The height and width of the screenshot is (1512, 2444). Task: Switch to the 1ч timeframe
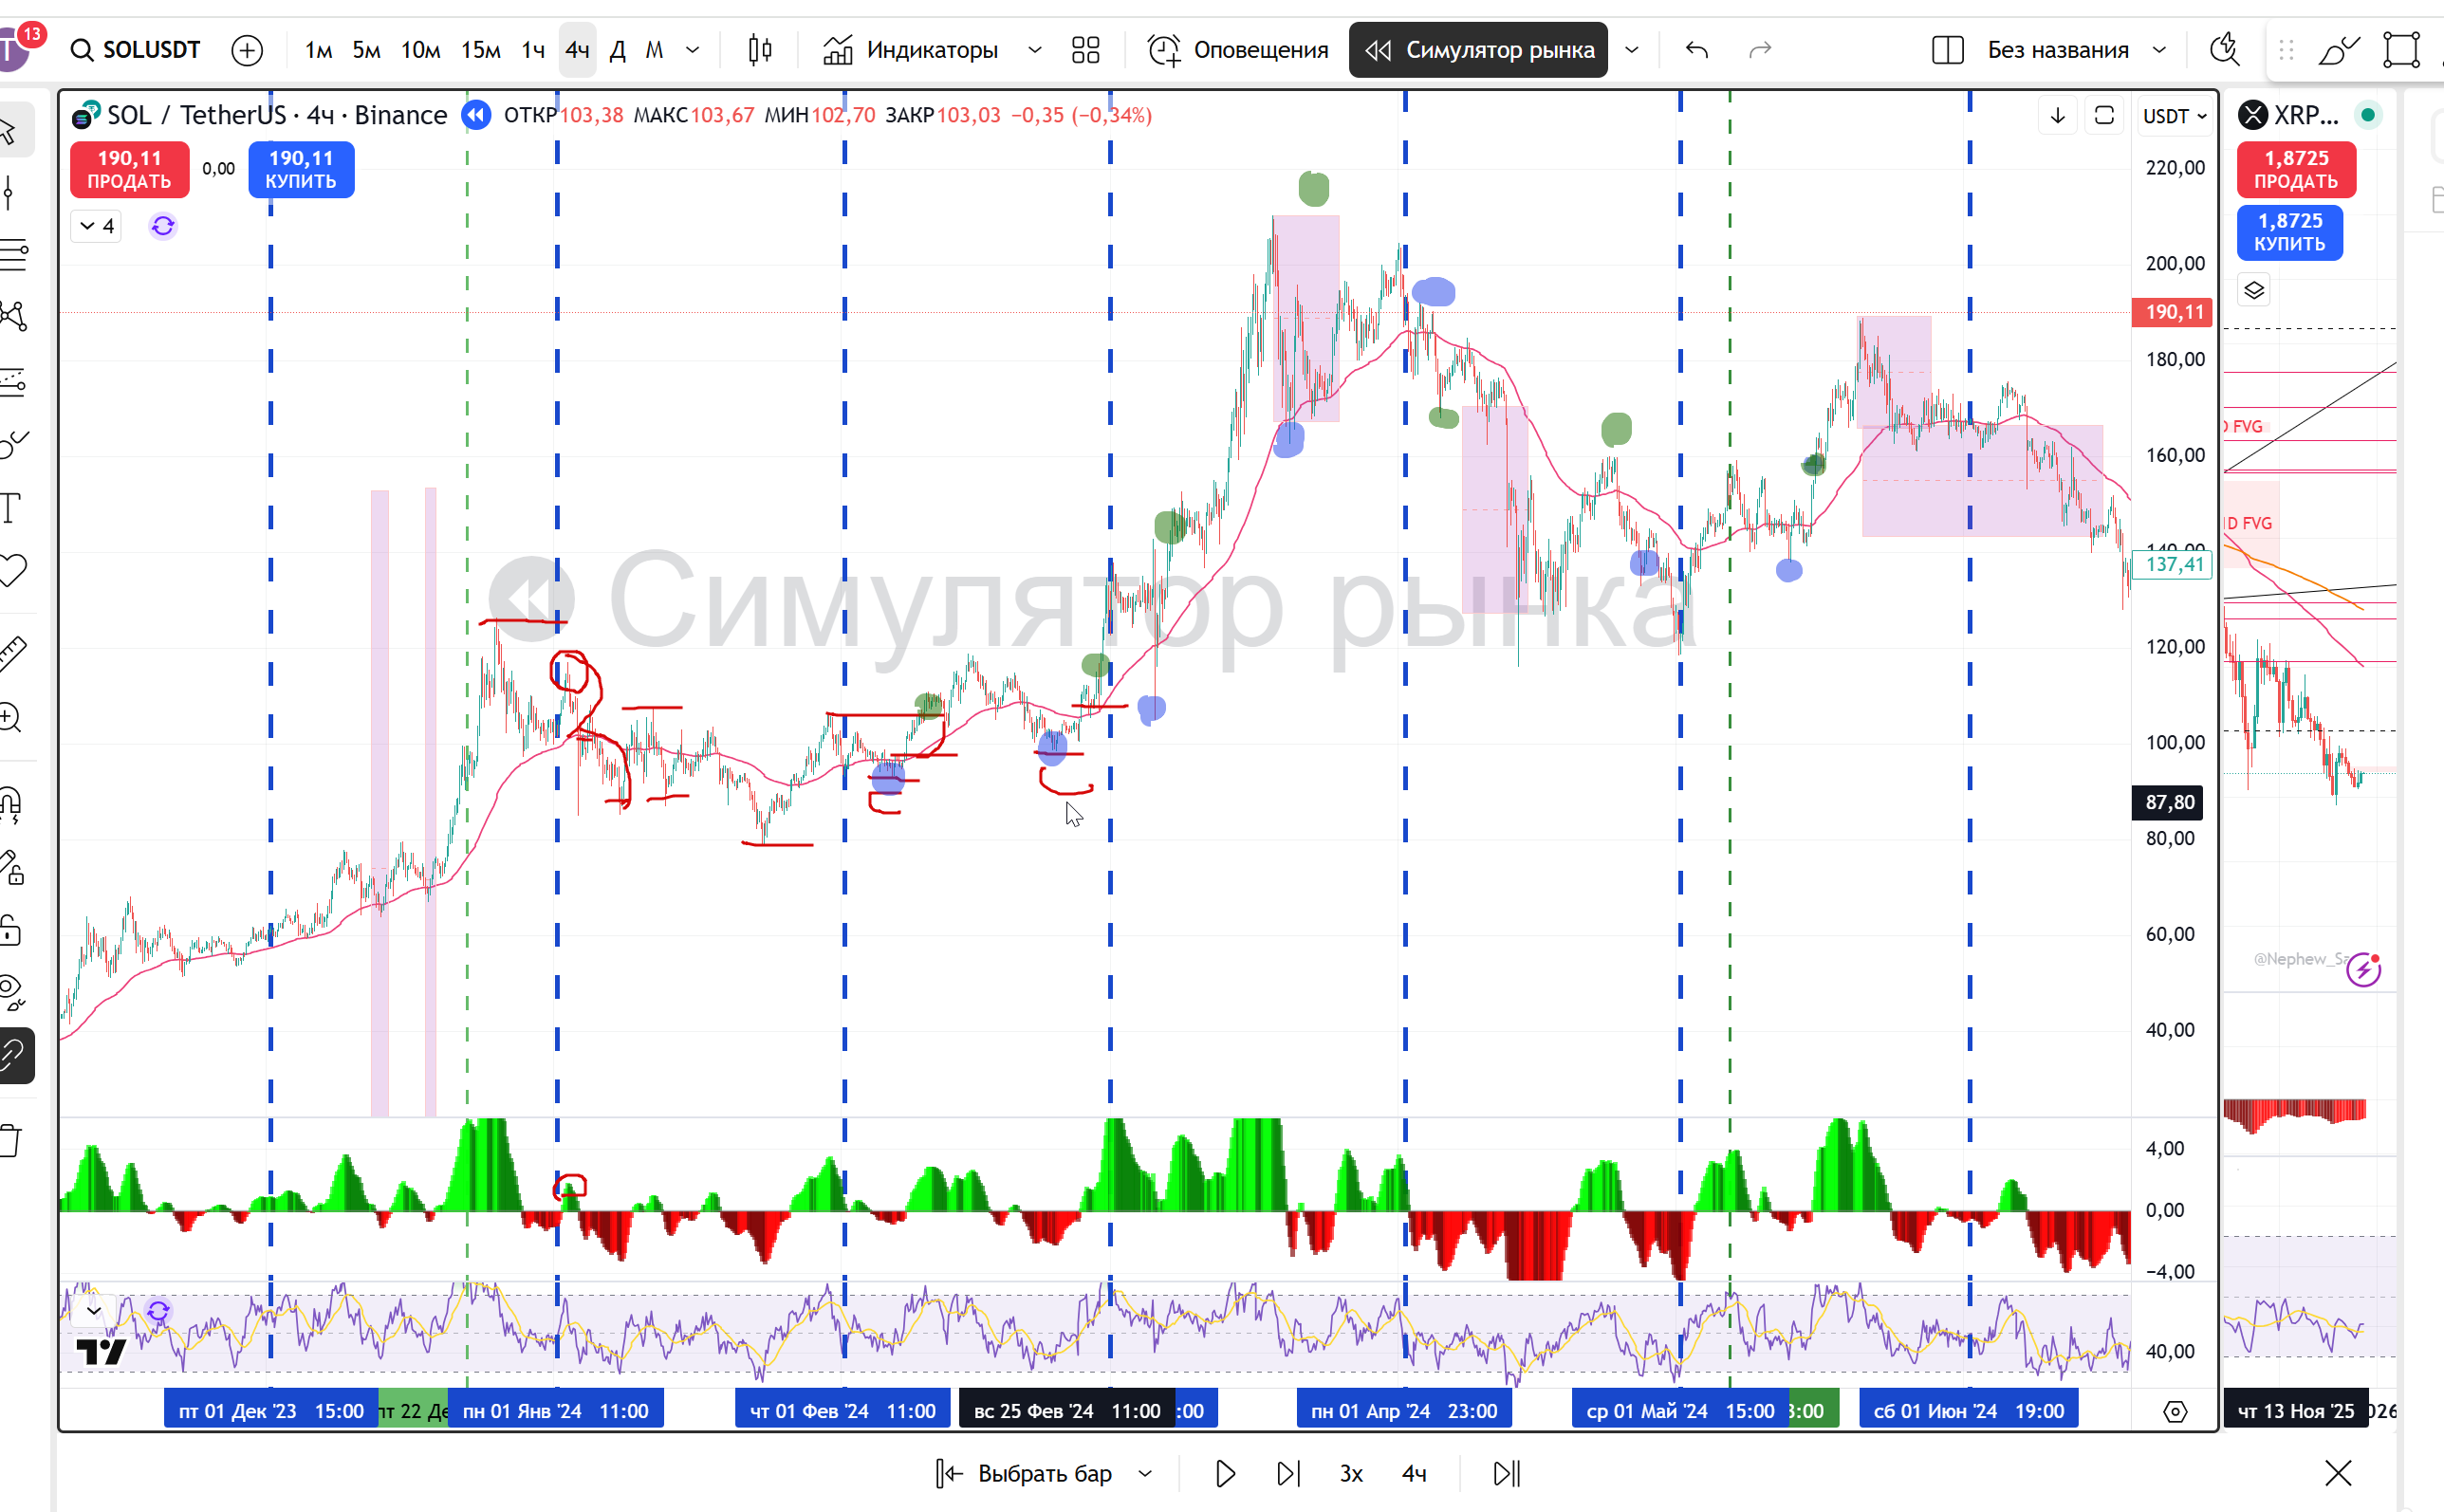click(x=533, y=50)
